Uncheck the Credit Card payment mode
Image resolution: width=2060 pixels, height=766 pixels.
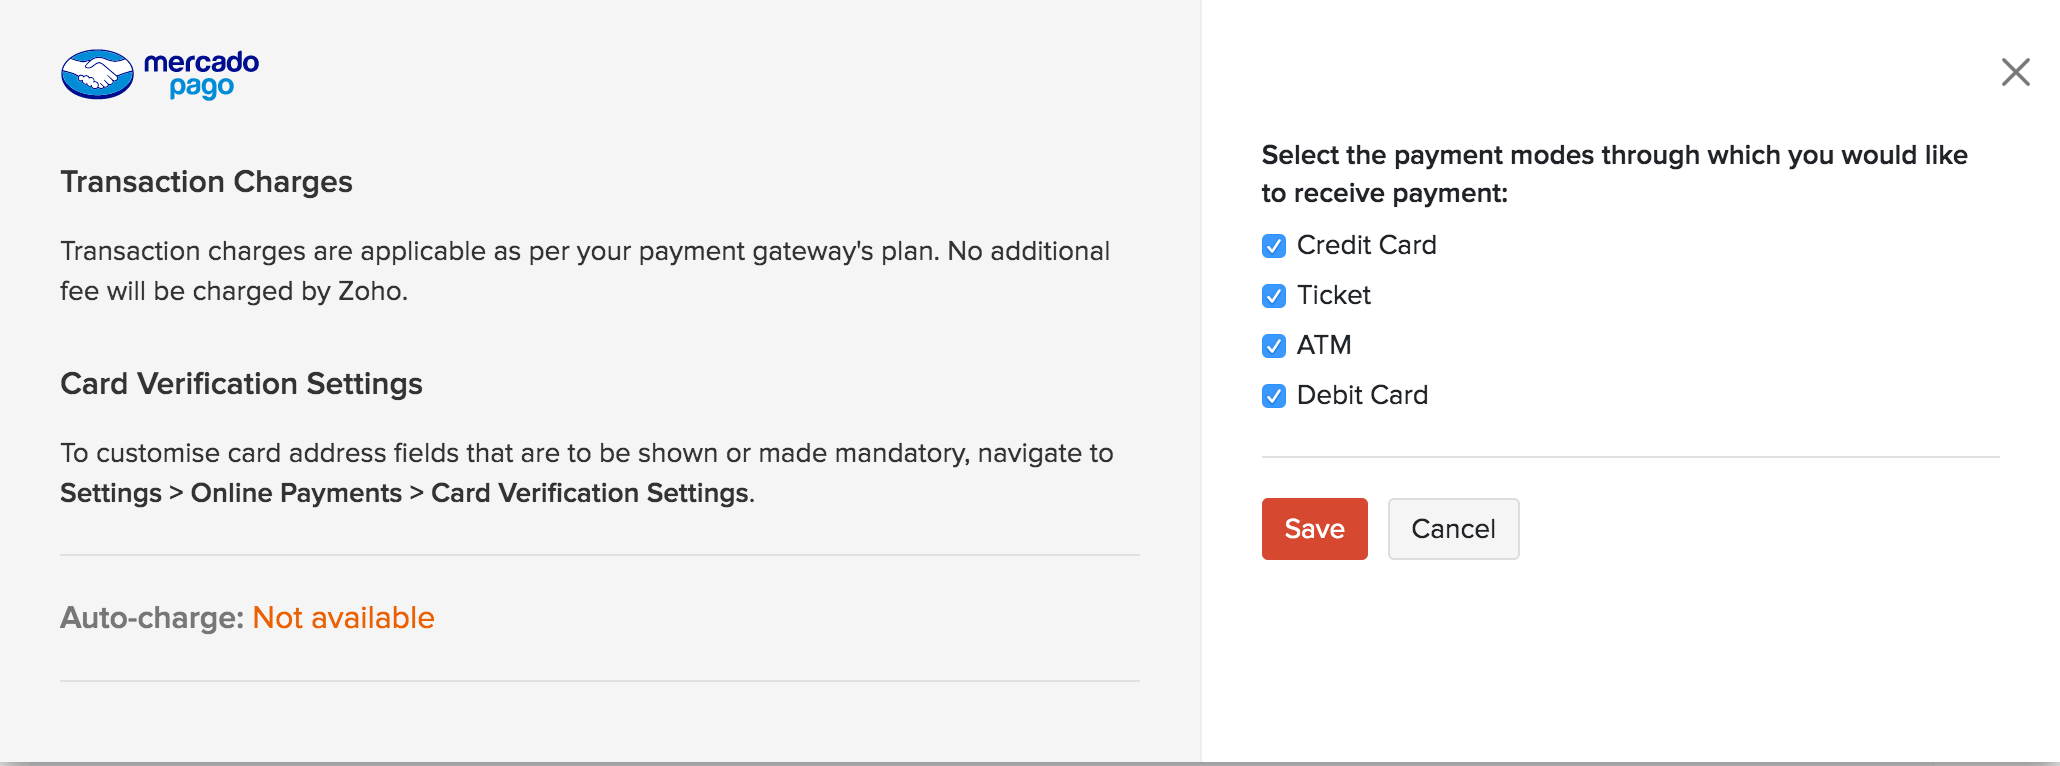tap(1272, 245)
